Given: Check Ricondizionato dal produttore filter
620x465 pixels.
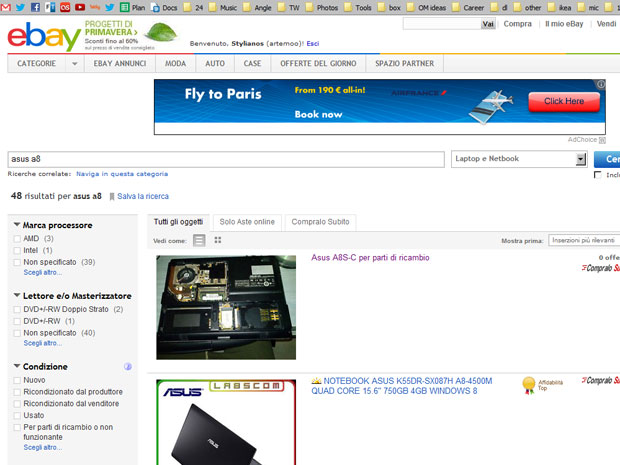Looking at the screenshot, I should point(17,392).
